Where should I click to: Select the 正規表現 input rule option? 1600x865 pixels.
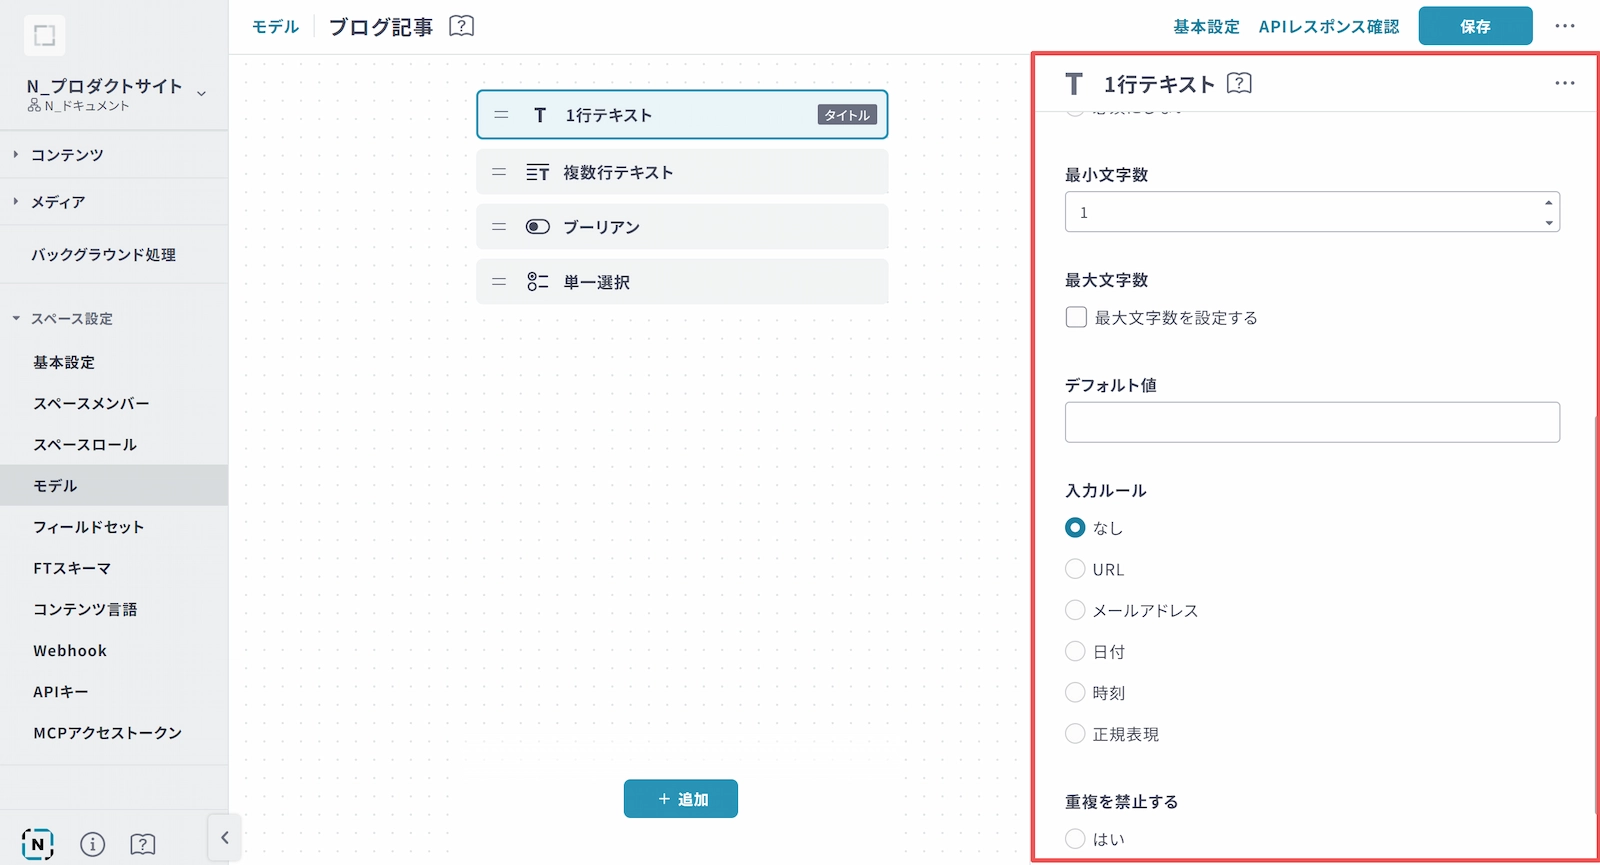tap(1075, 734)
